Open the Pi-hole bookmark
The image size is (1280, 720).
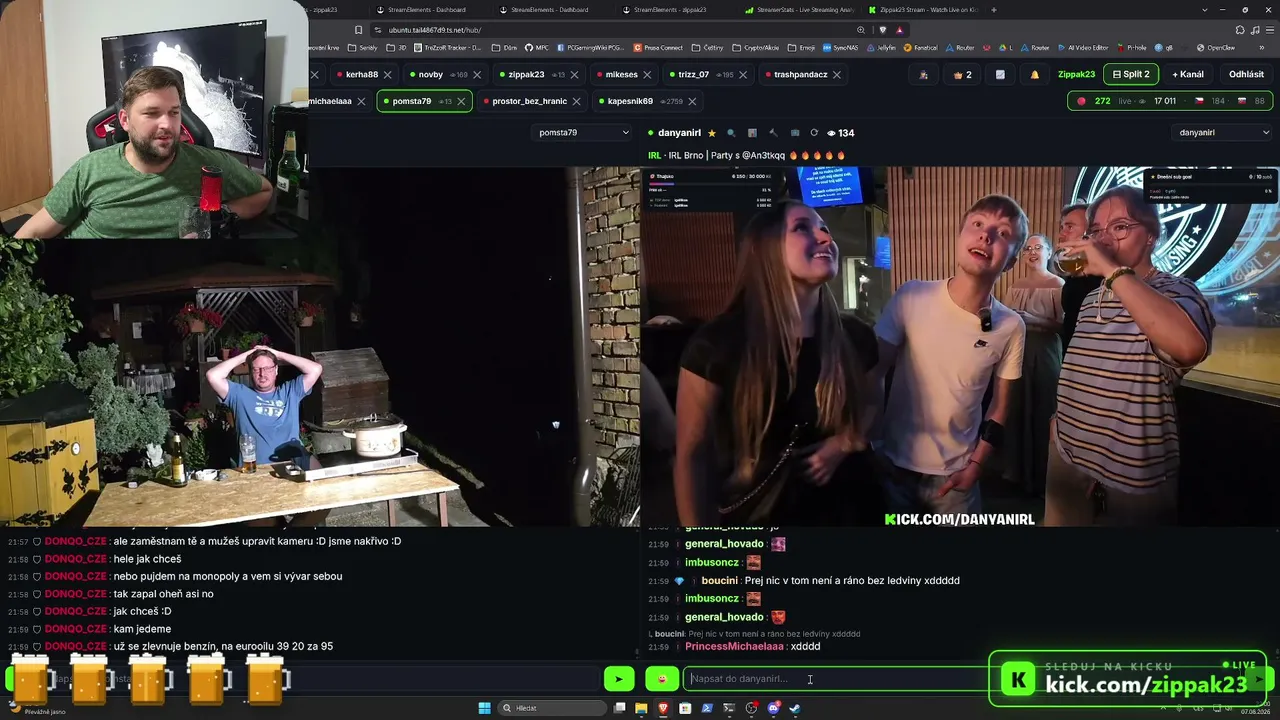tap(1131, 48)
